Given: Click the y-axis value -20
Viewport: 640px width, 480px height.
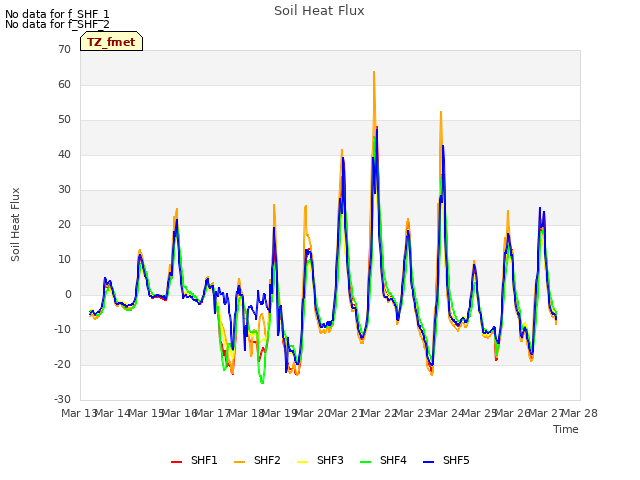Looking at the screenshot, I should 62,364.
